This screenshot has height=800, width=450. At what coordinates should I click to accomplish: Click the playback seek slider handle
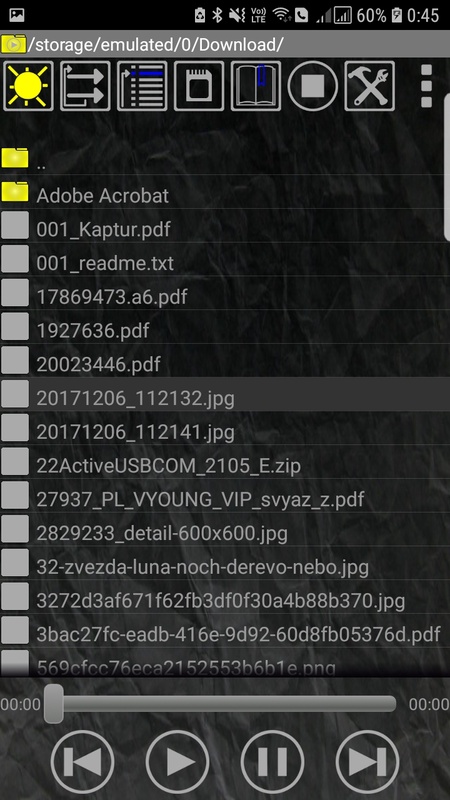[x=54, y=704]
